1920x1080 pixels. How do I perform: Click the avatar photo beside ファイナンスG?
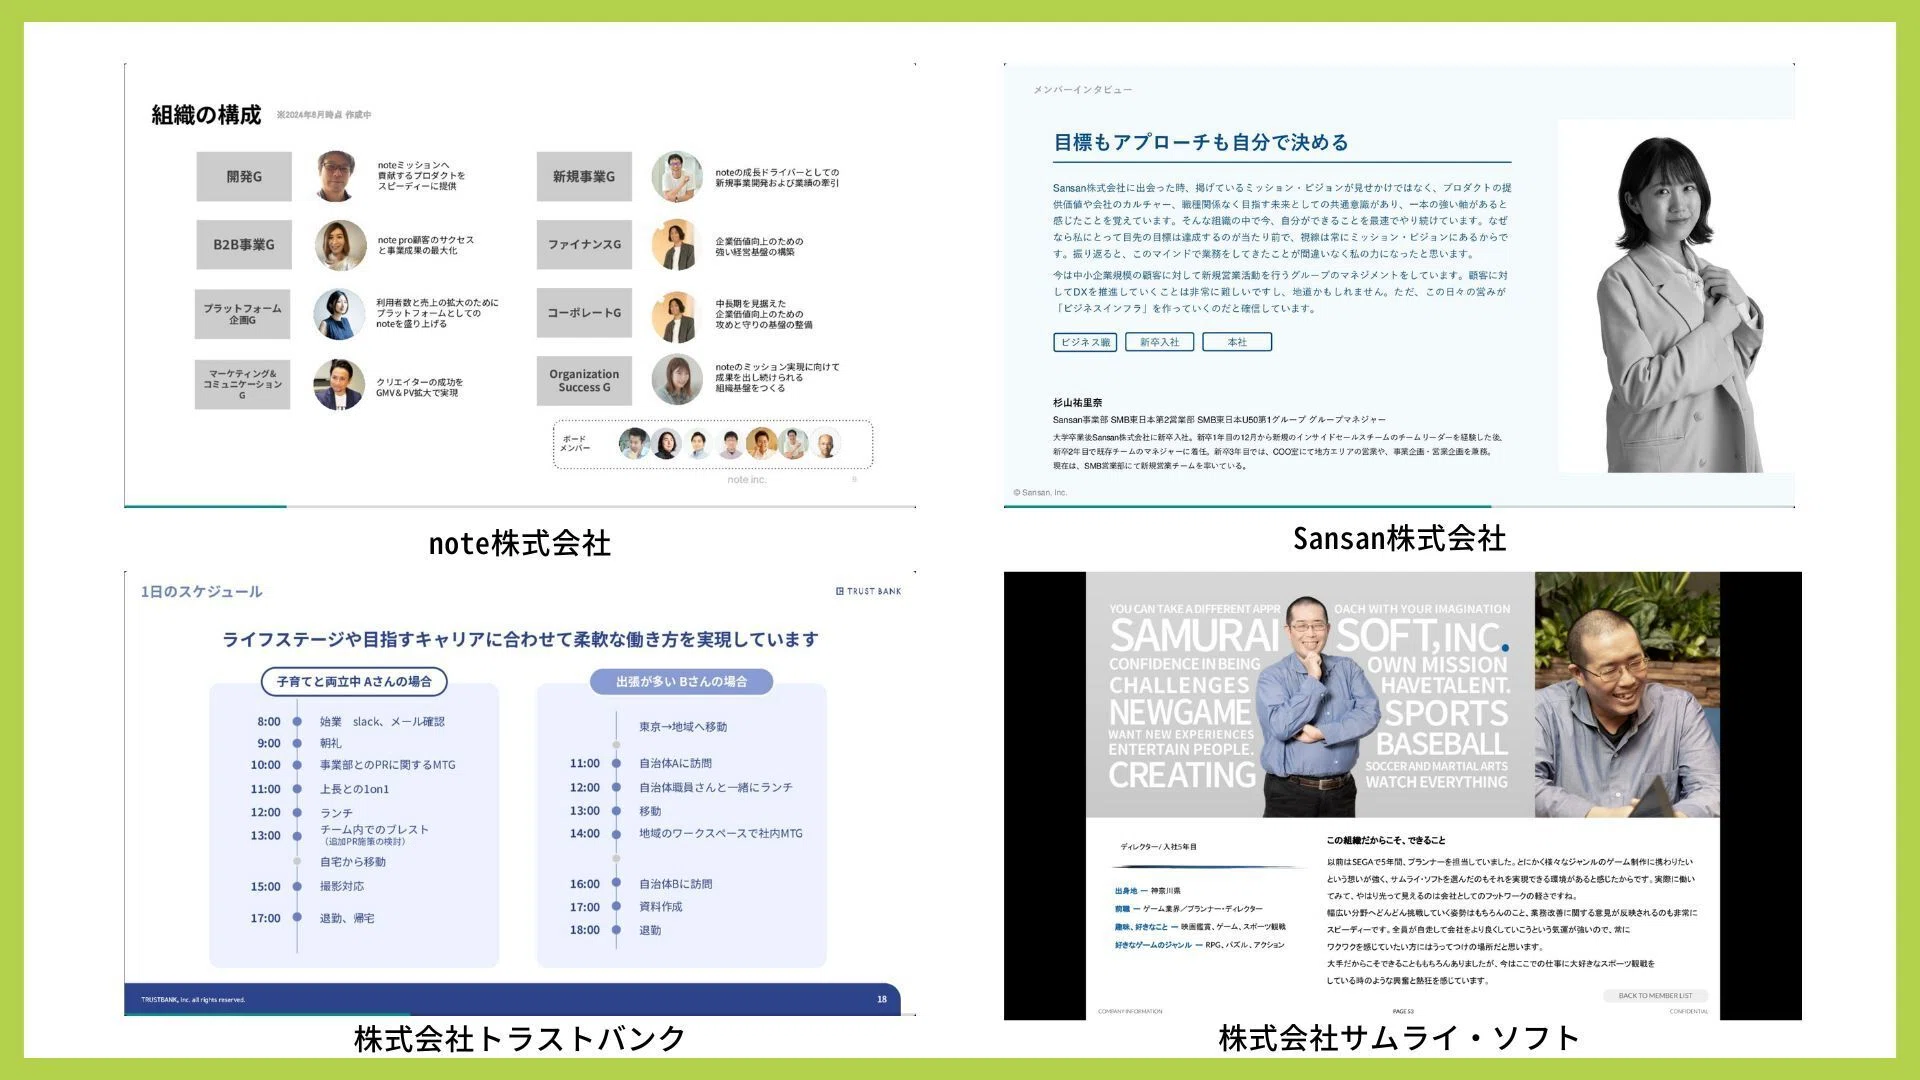coord(676,245)
